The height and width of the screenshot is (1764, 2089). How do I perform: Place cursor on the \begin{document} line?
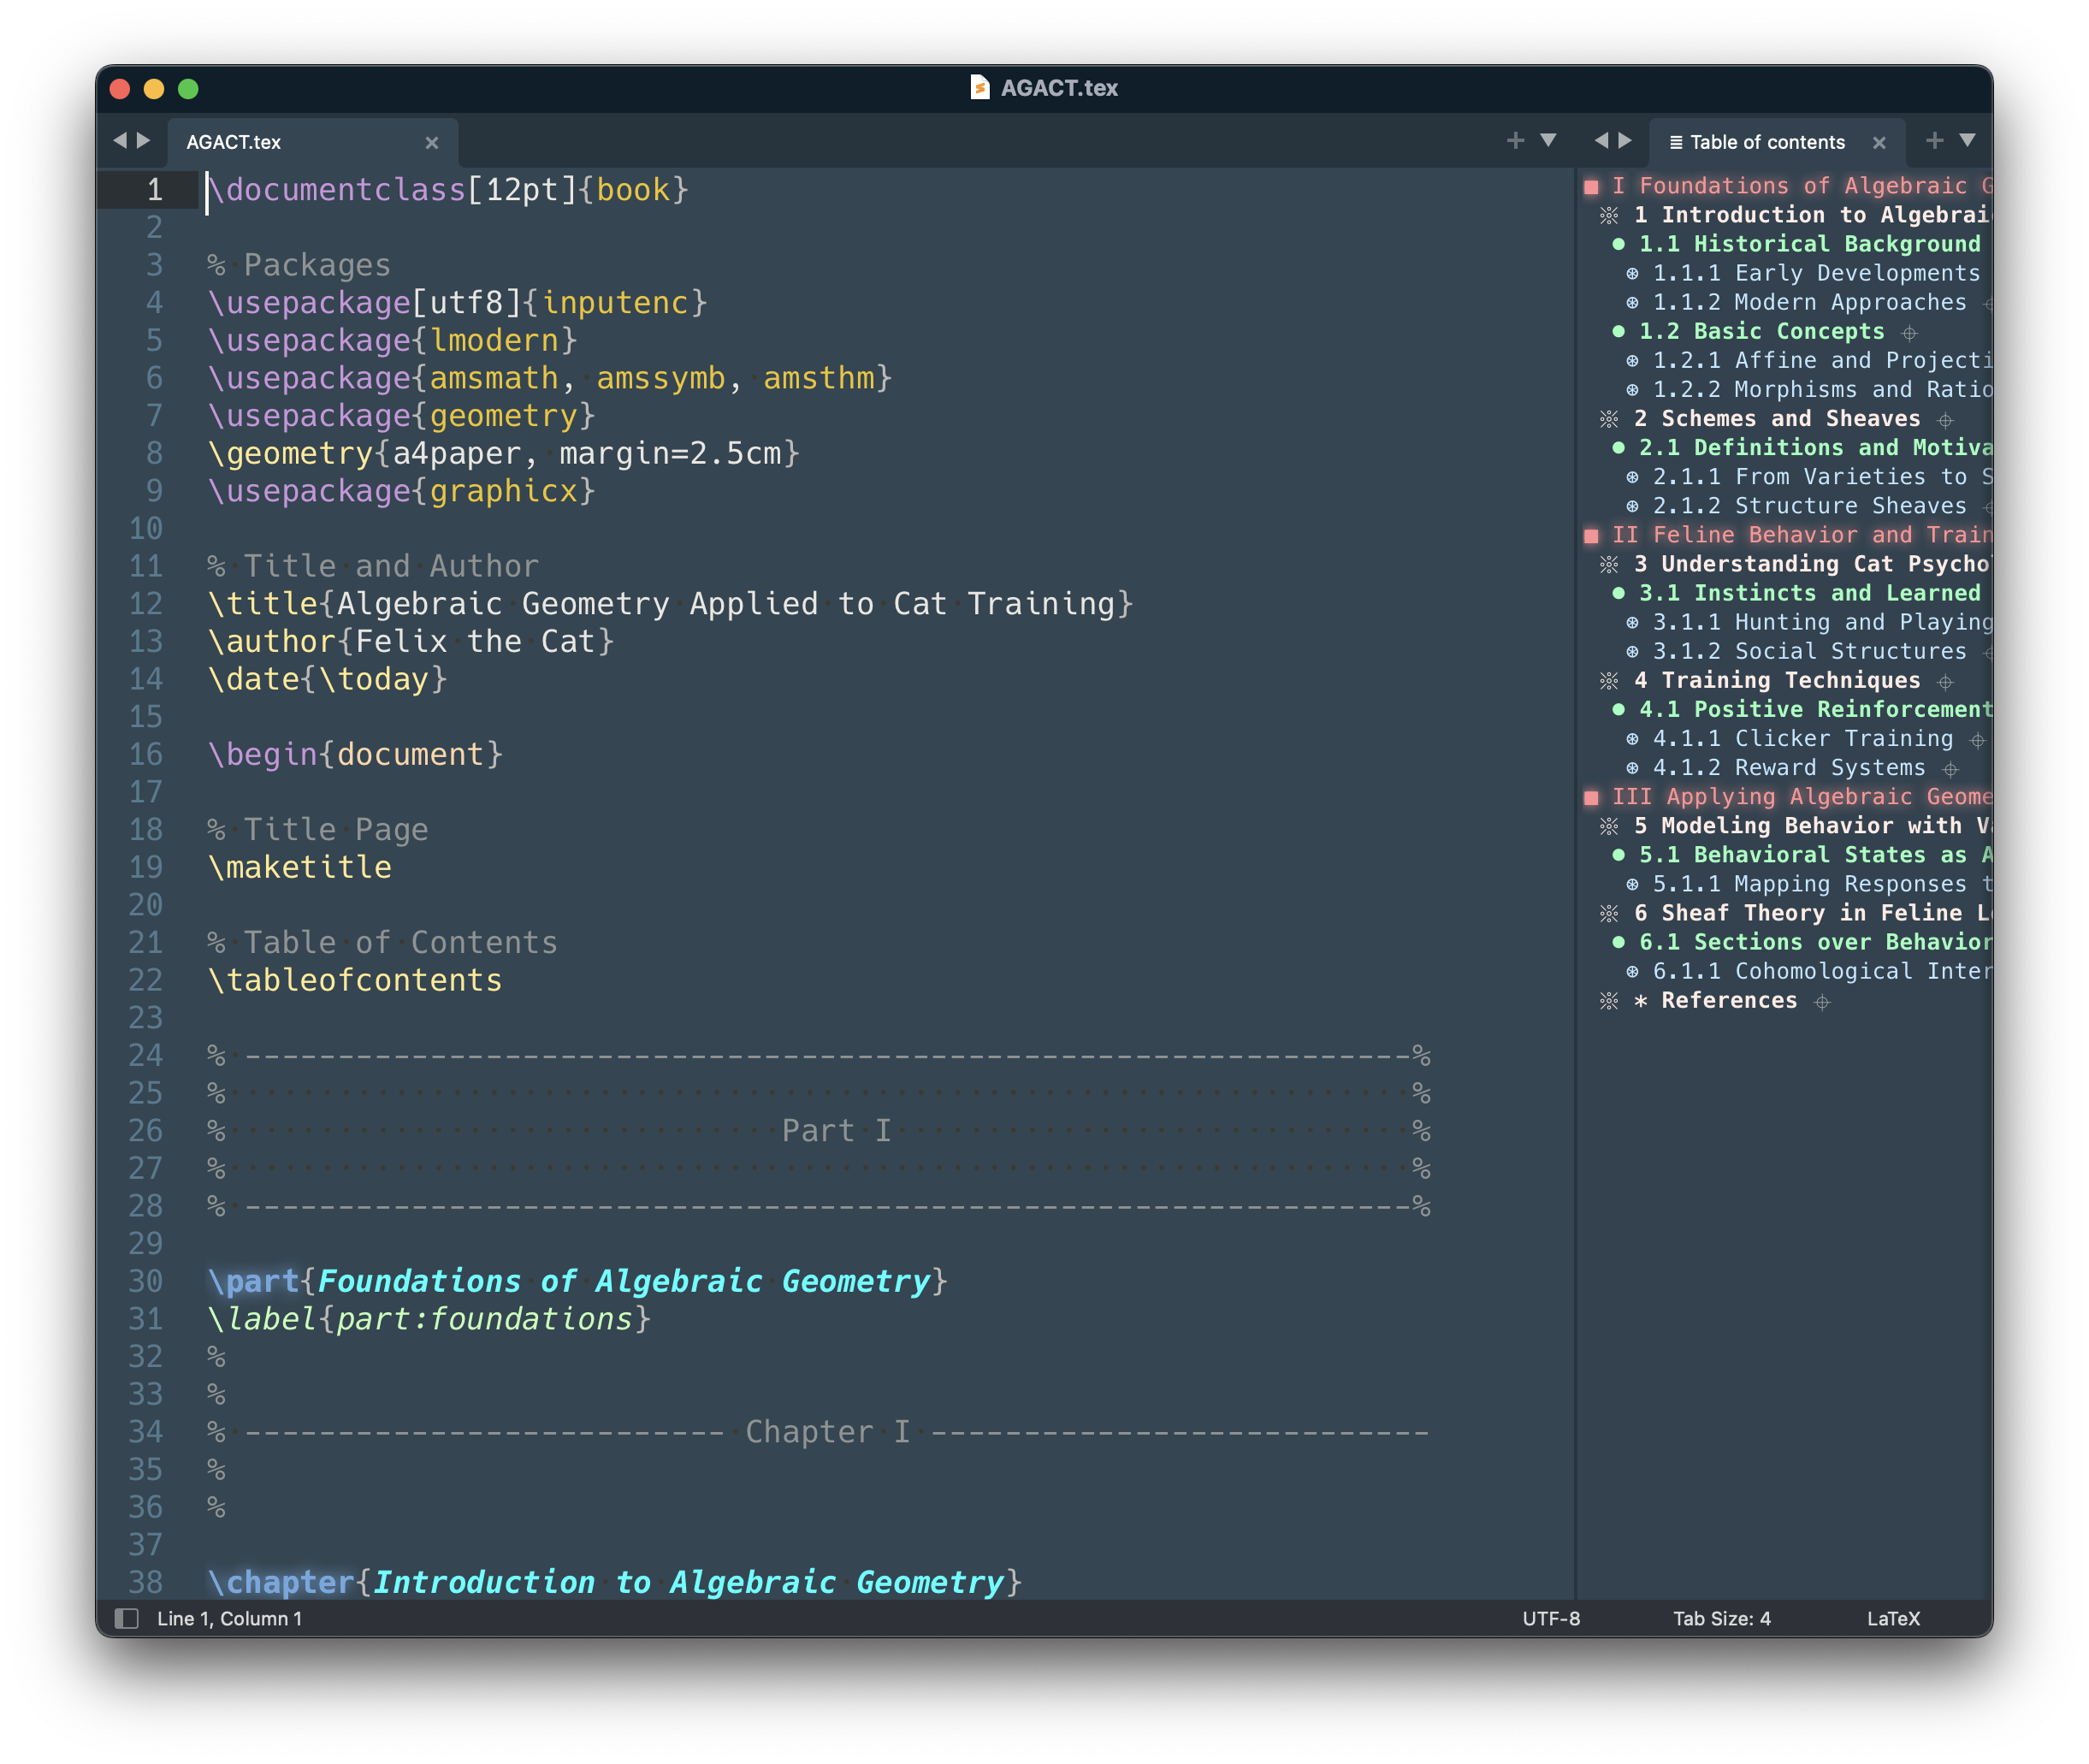pyautogui.click(x=354, y=754)
